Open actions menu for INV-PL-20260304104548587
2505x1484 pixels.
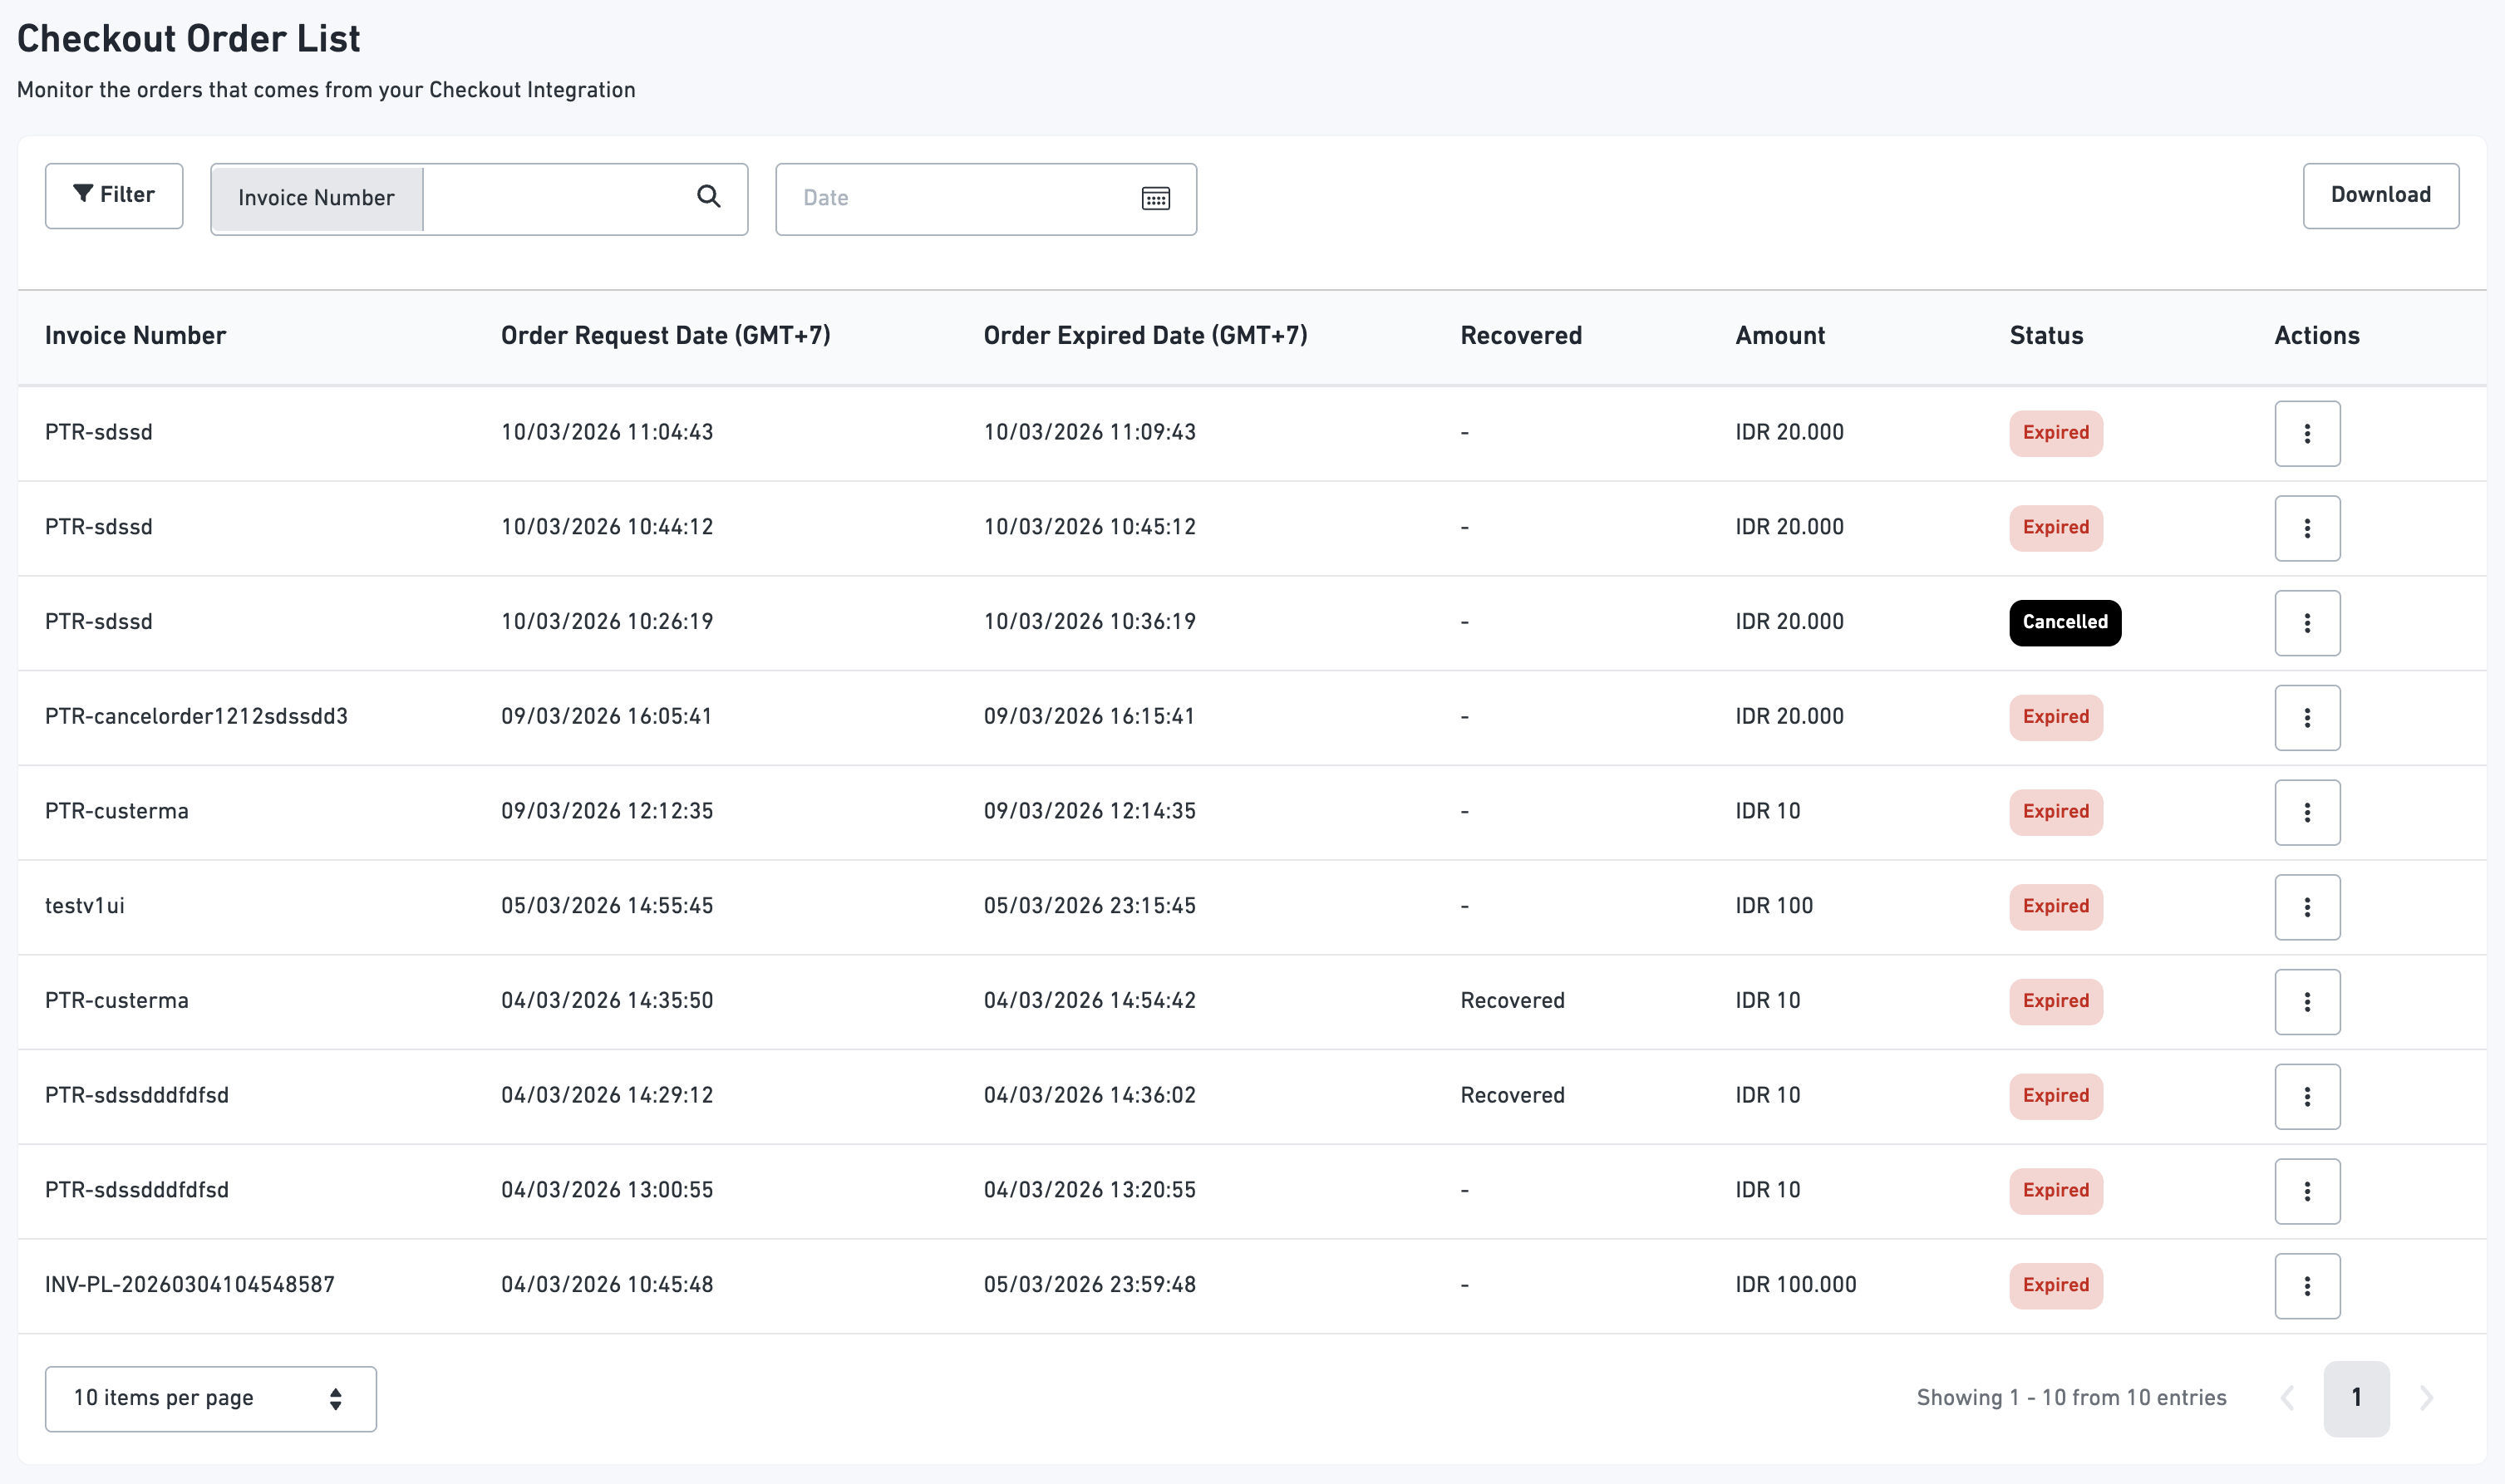click(x=2306, y=1285)
